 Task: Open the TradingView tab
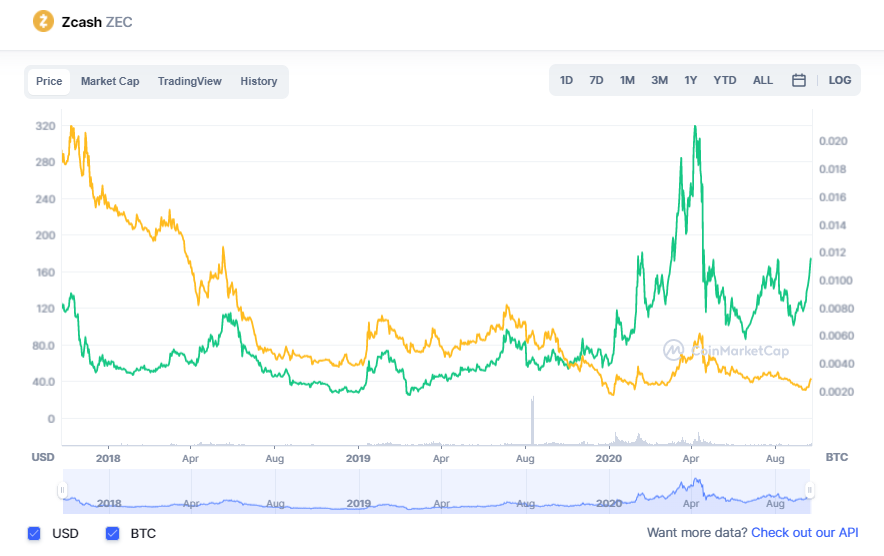(189, 81)
